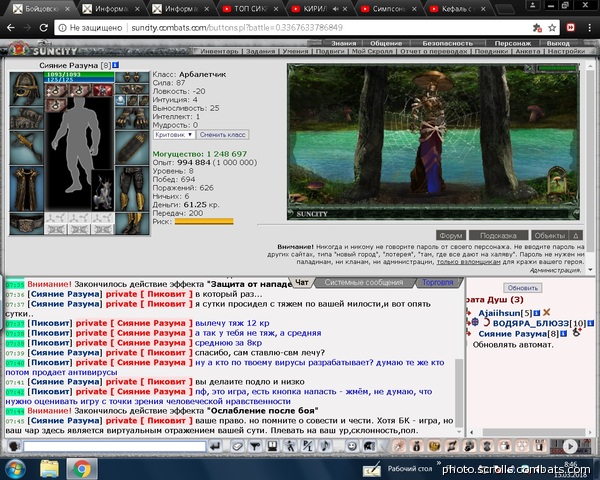Viewport: 600px width, 480px height.
Task: Click the crossed swords icon by Ajaiihsun
Action: [546, 312]
